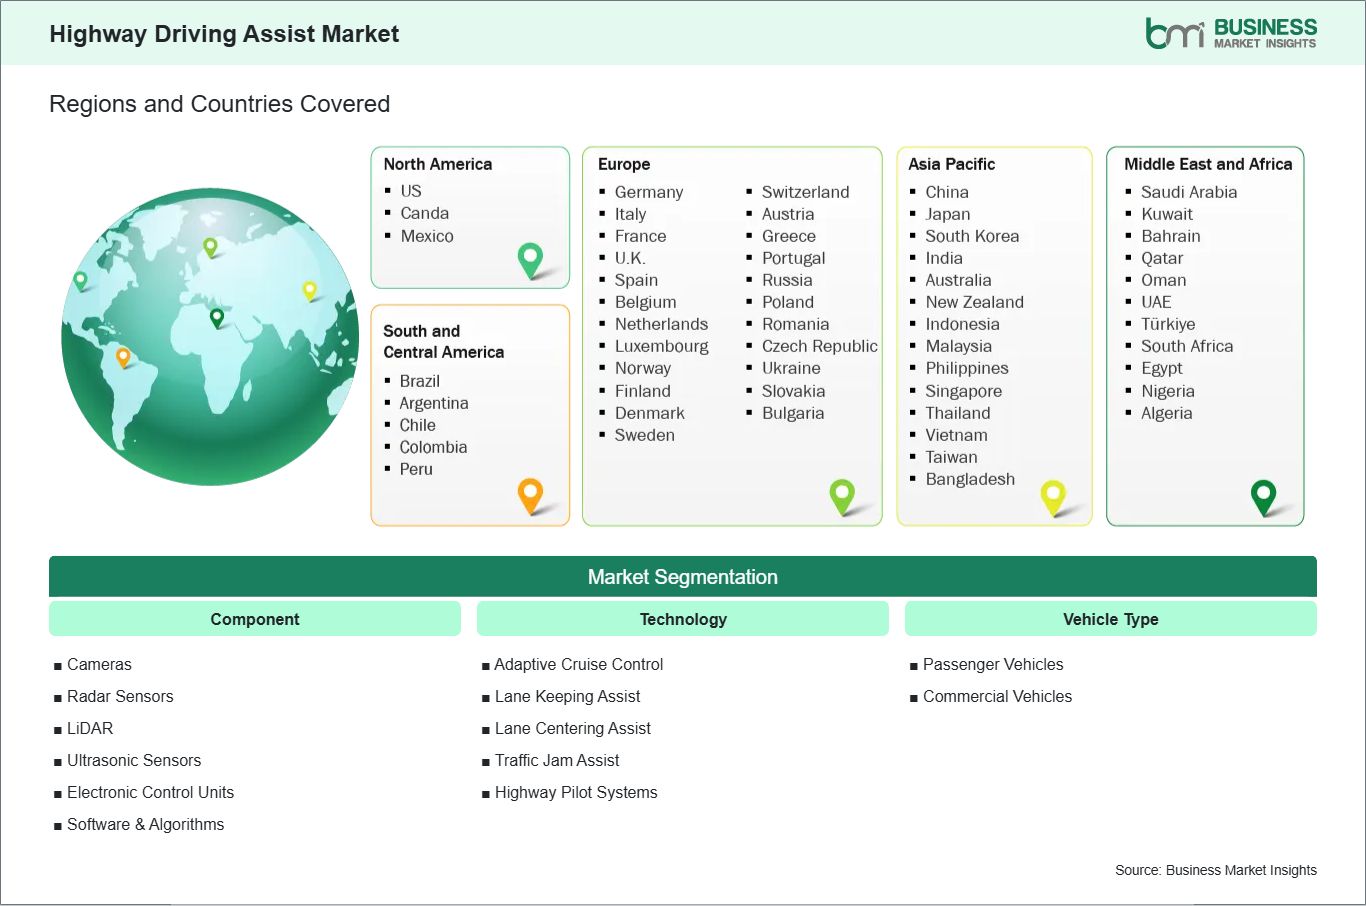The height and width of the screenshot is (906, 1366).
Task: Click 'South Africa' in the country list
Action: (1187, 346)
